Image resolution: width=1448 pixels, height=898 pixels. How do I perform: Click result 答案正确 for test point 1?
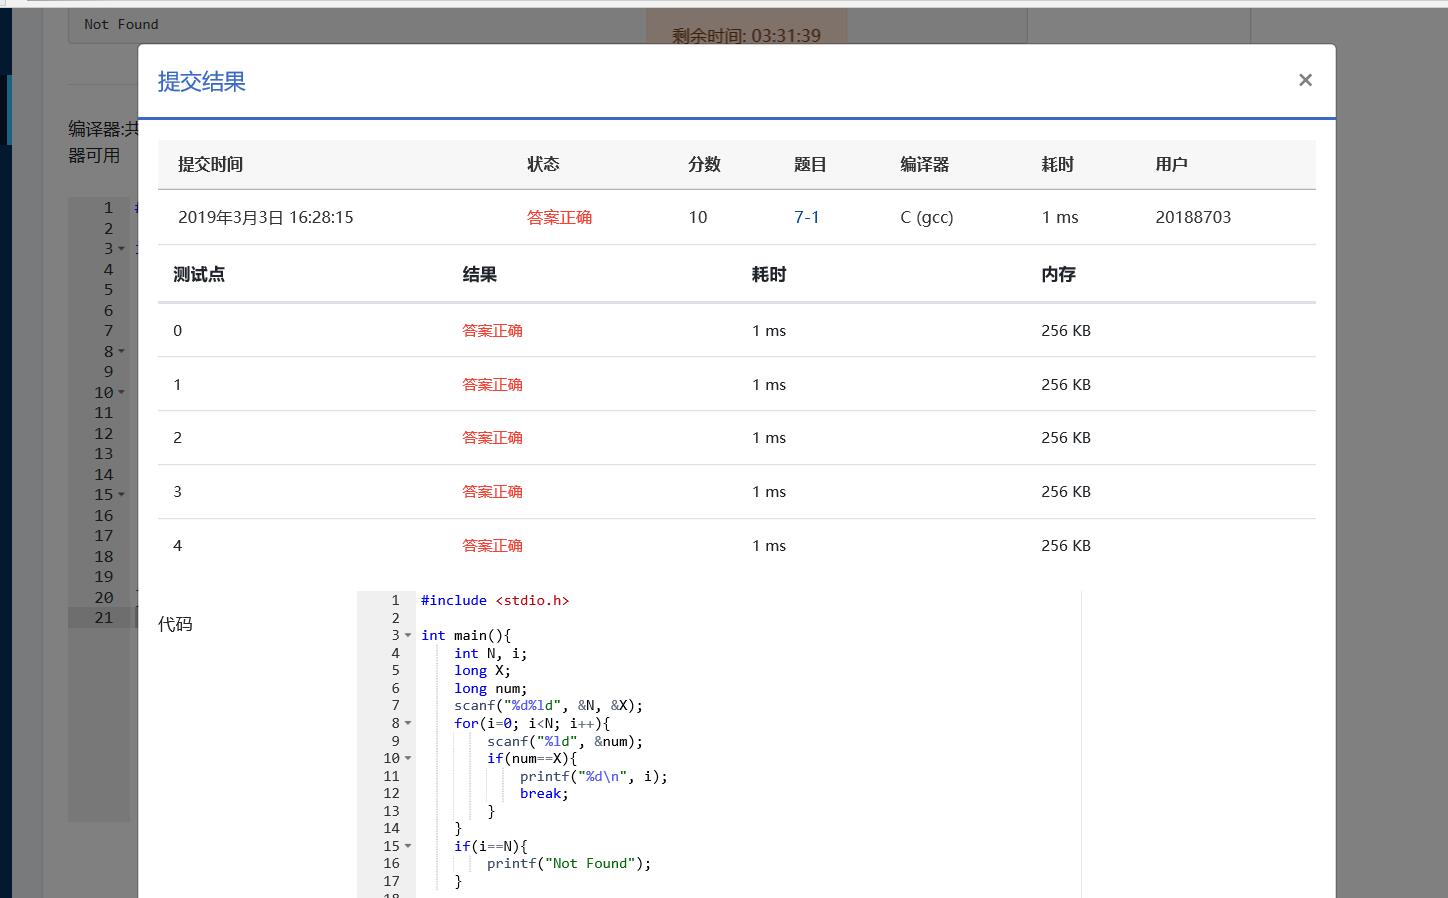point(492,384)
